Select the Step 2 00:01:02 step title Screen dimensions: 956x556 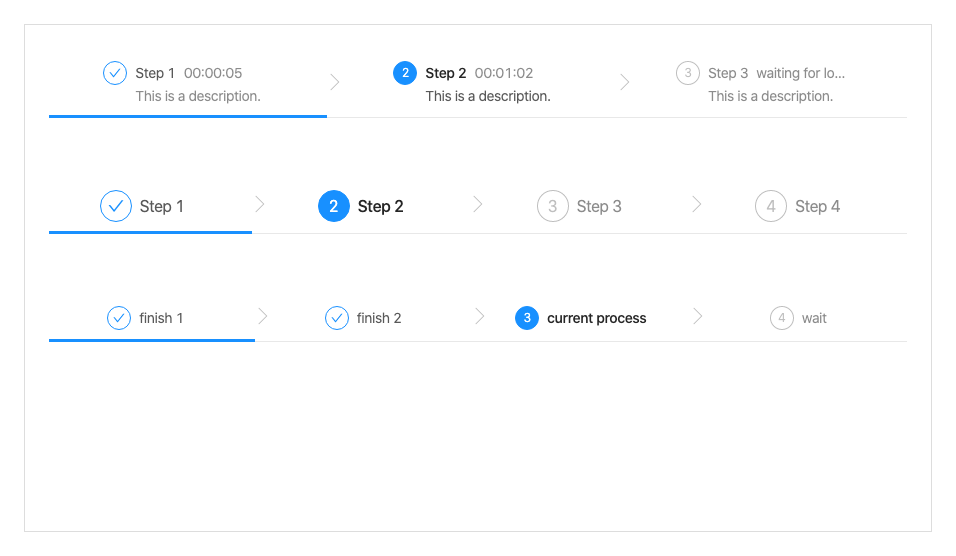click(x=446, y=73)
